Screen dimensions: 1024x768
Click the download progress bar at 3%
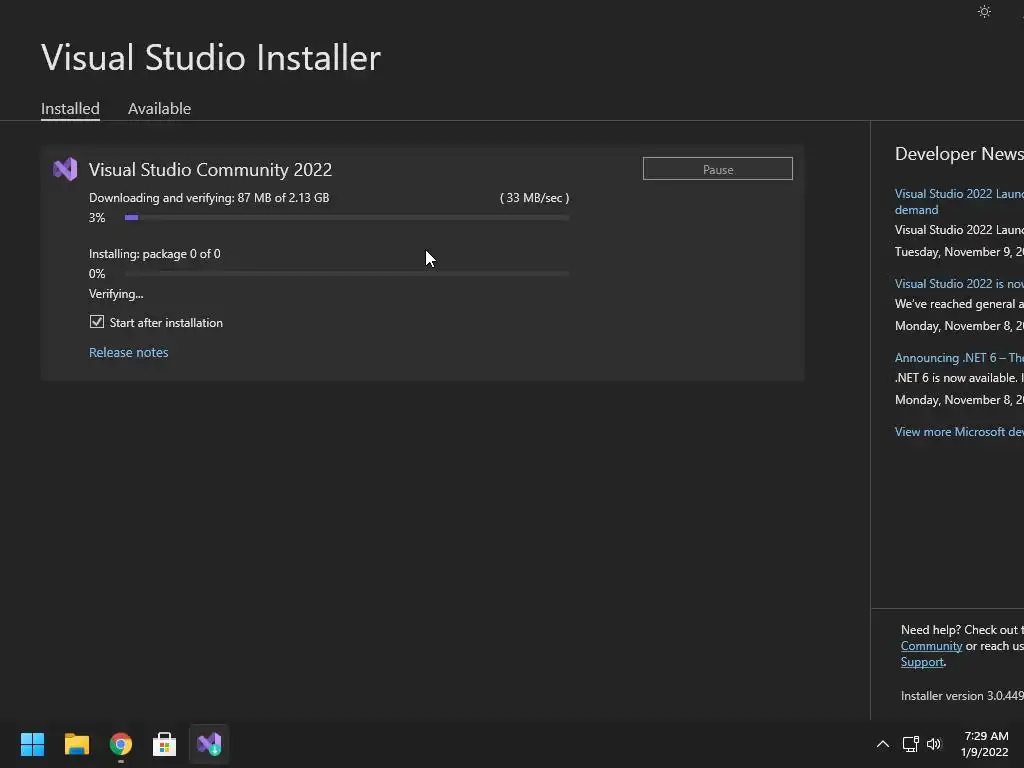(x=347, y=217)
